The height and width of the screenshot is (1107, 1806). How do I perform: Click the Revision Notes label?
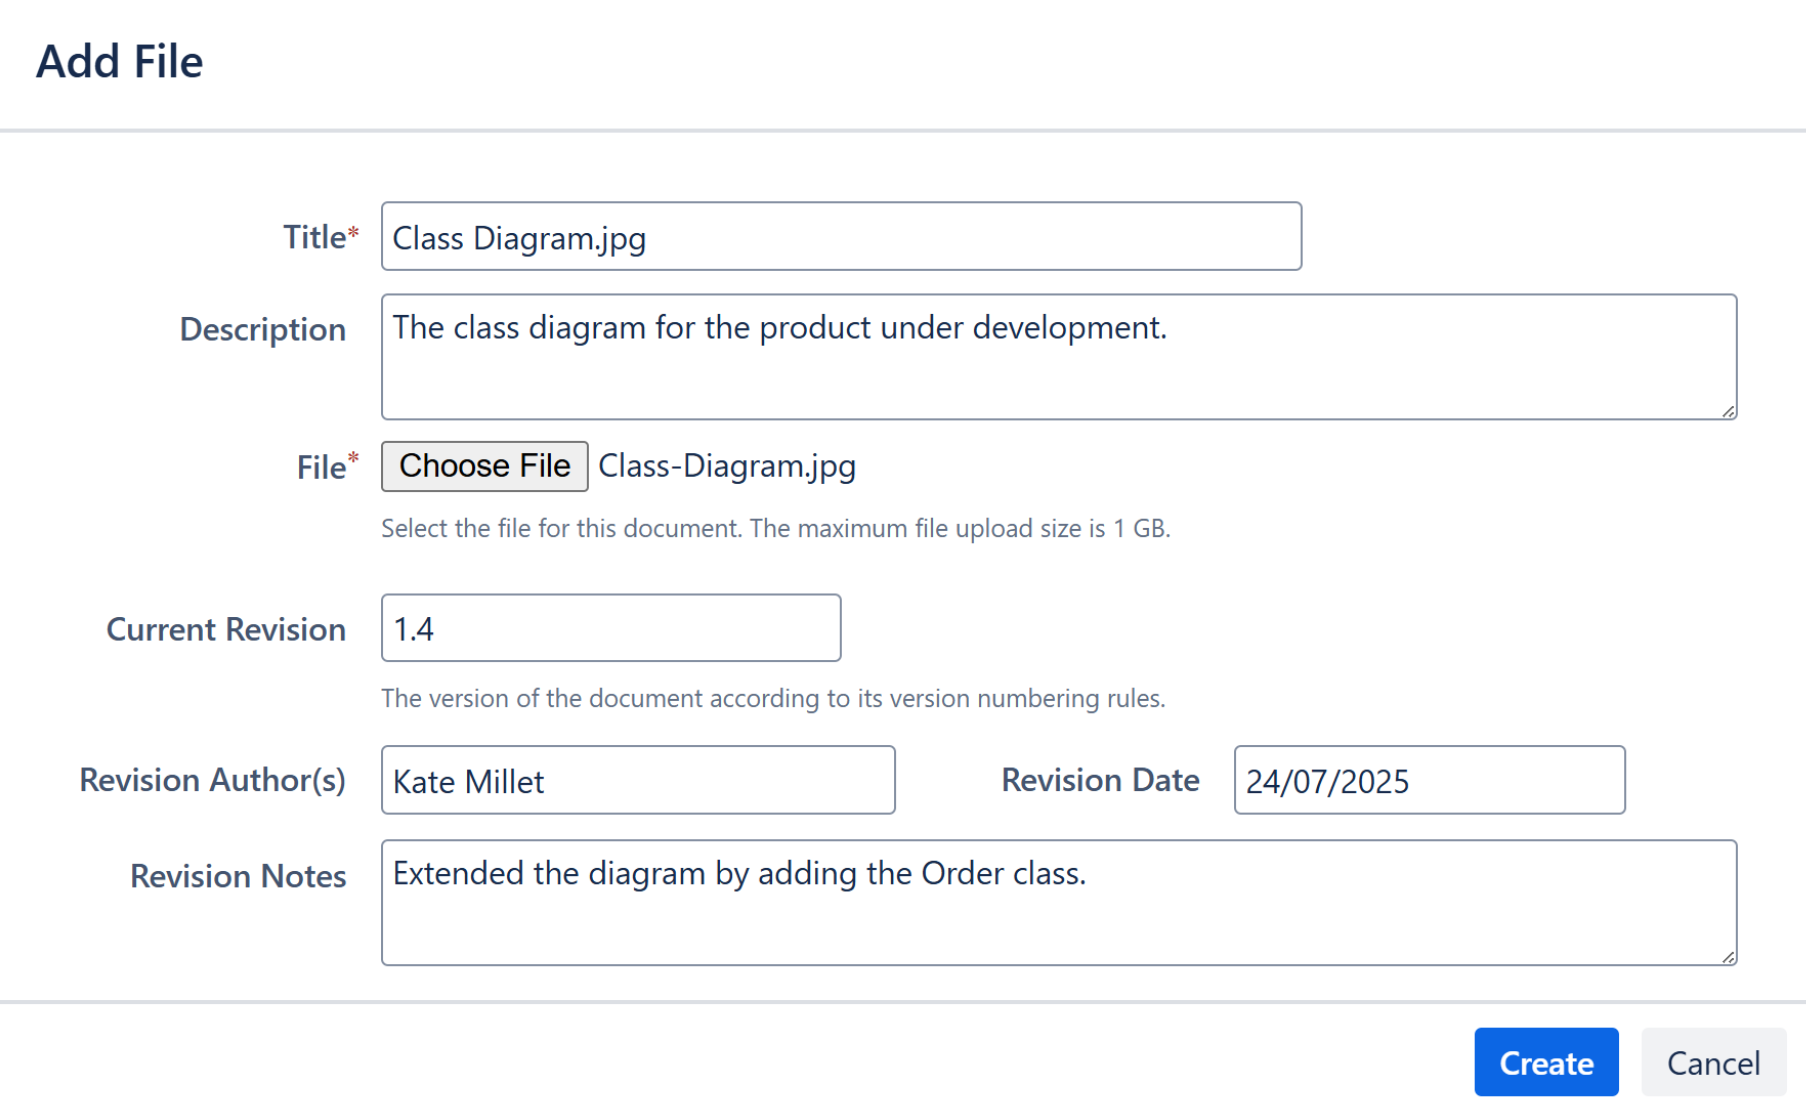pos(238,876)
